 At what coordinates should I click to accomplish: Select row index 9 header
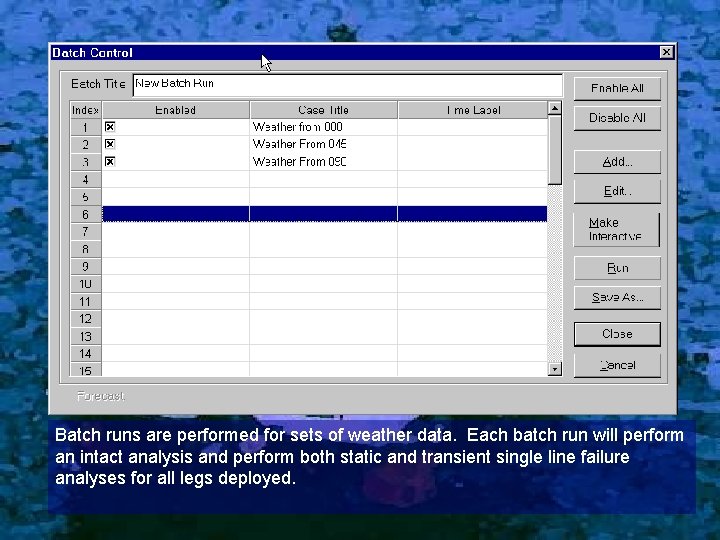[85, 266]
